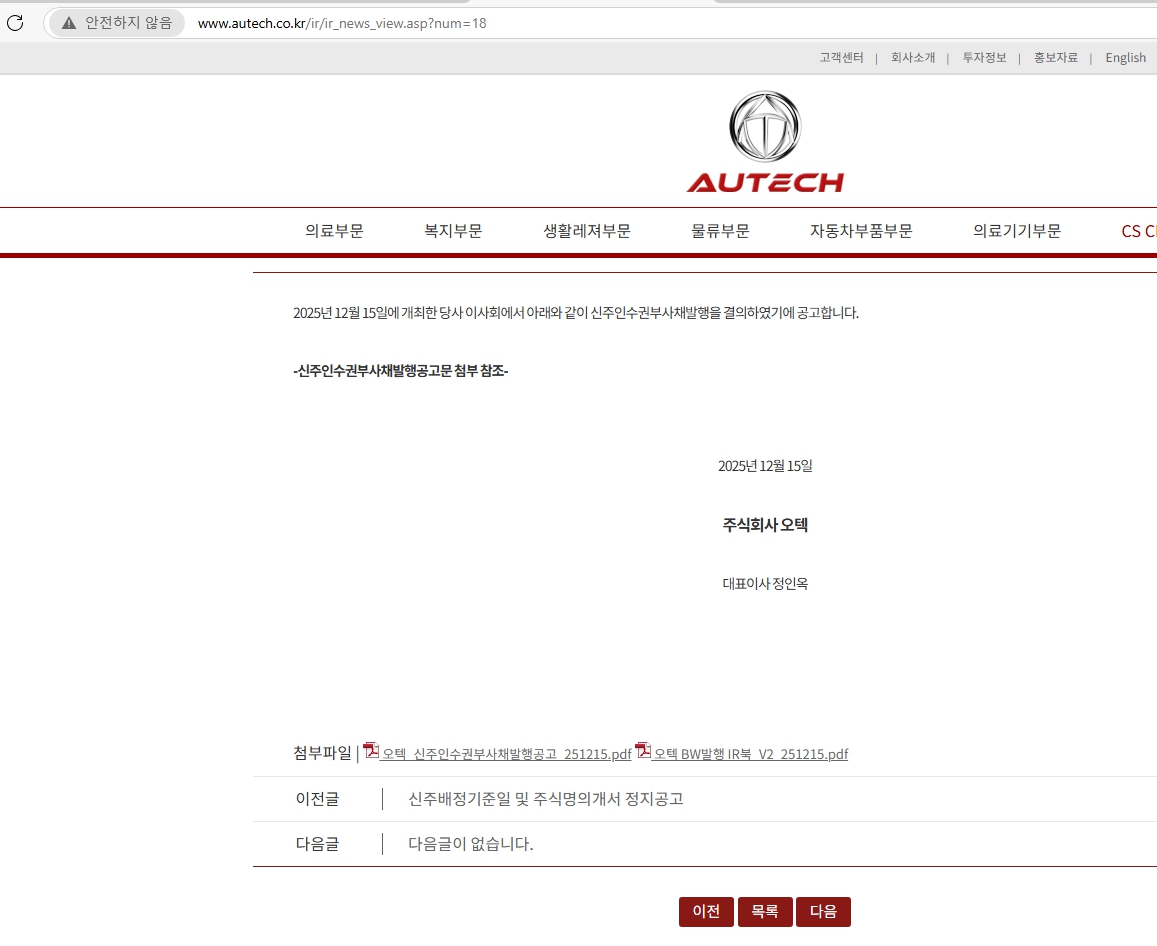
Task: Click the bold text 주식회사 오텍
Action: tap(765, 525)
